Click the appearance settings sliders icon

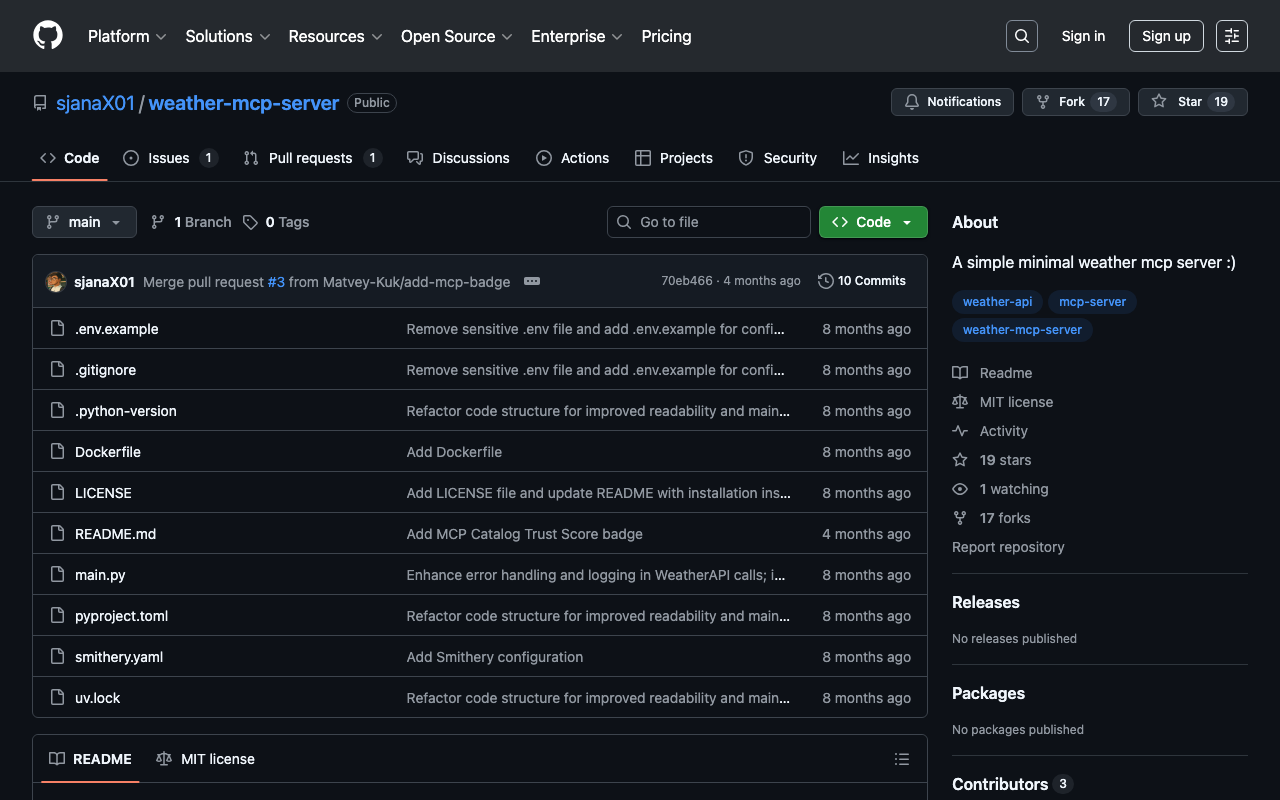click(1231, 36)
